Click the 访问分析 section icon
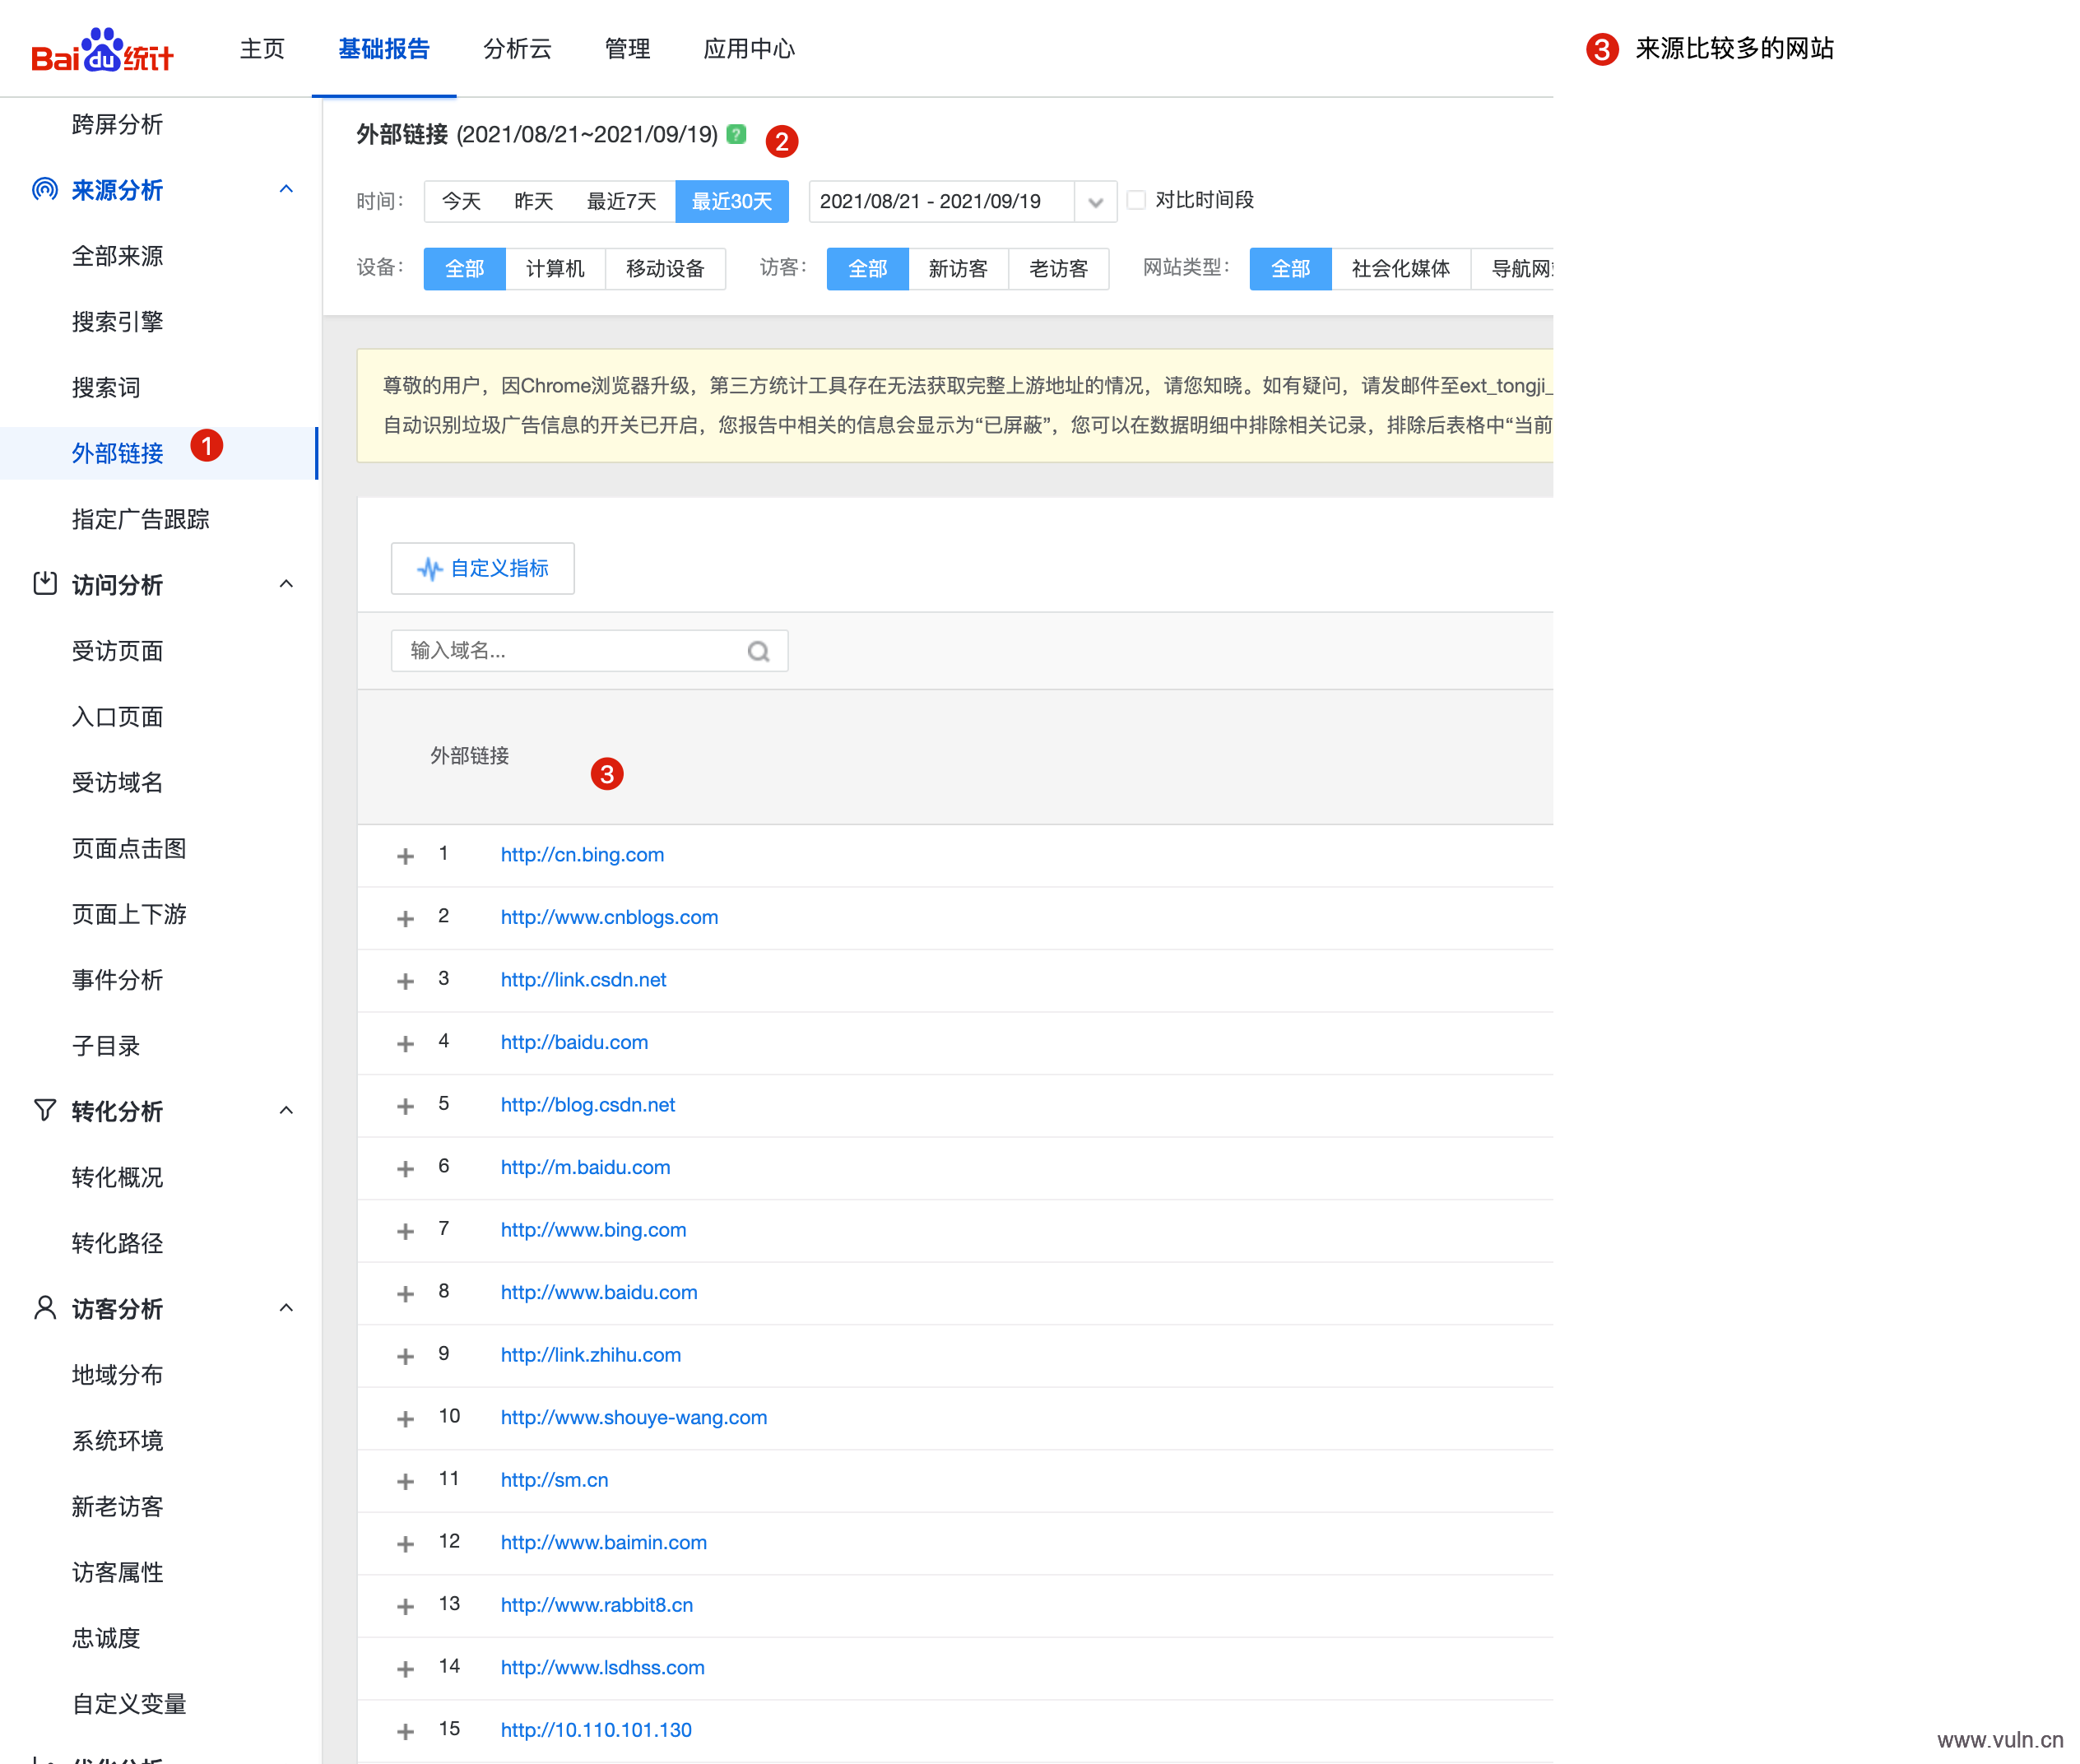The width and height of the screenshot is (2080, 1764). [x=45, y=584]
